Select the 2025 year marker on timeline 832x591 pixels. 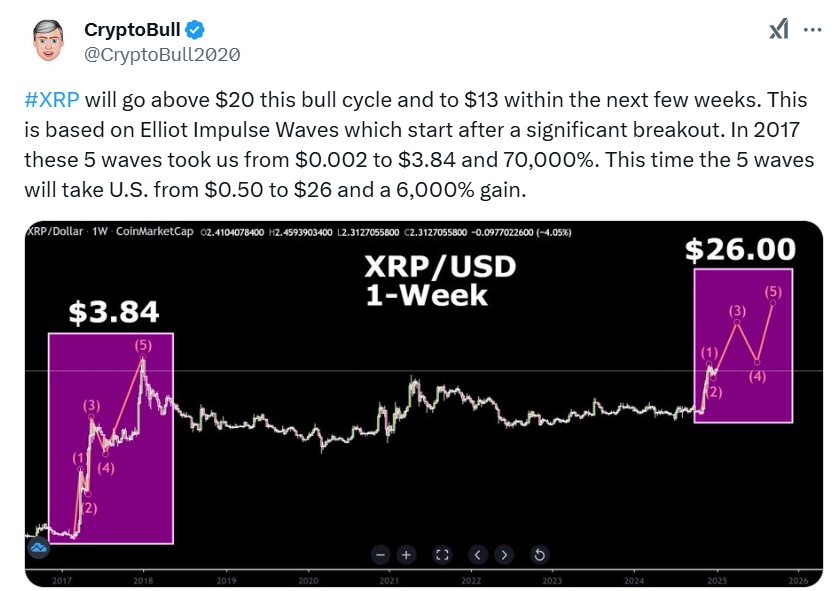click(x=717, y=580)
